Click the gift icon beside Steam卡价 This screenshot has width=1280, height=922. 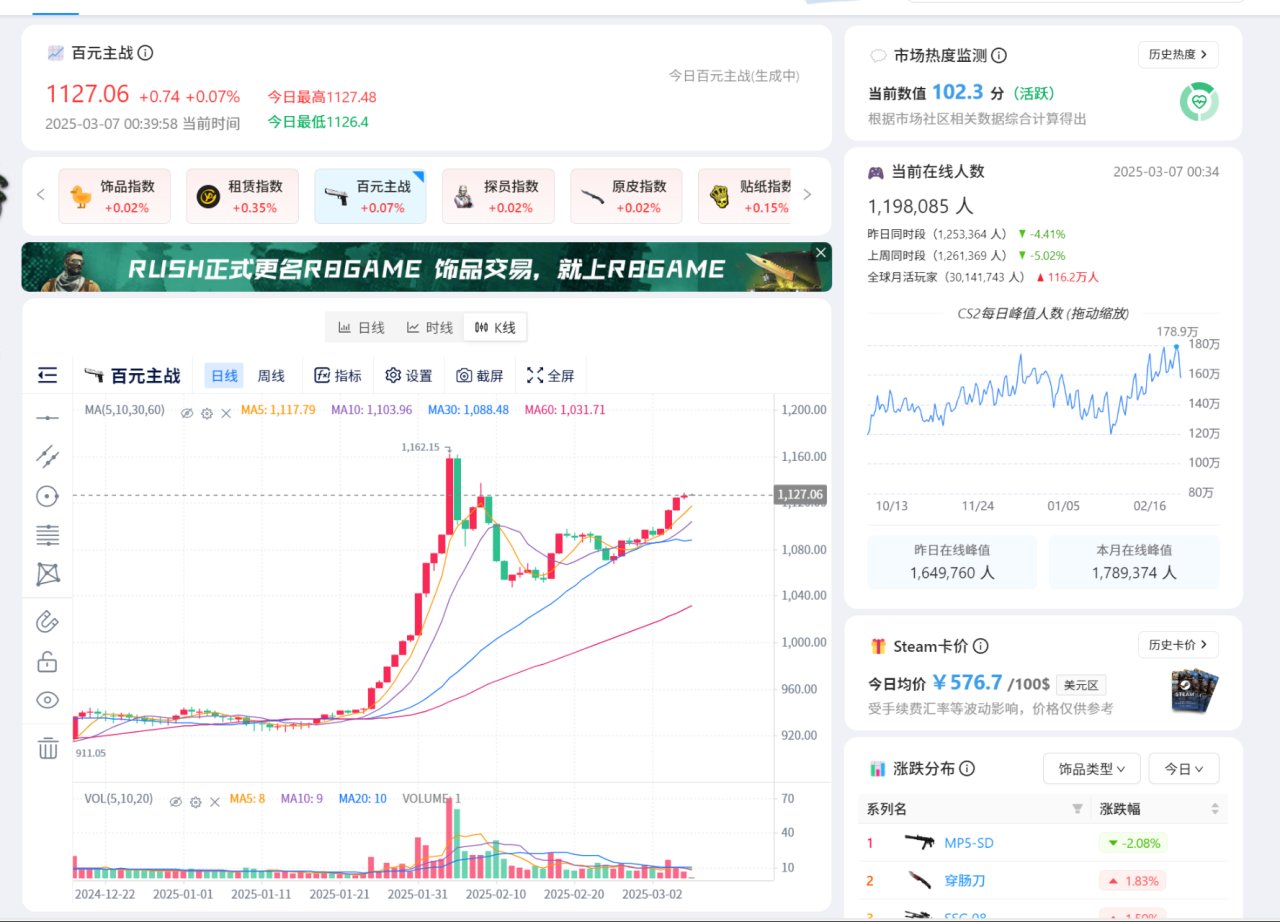[878, 646]
